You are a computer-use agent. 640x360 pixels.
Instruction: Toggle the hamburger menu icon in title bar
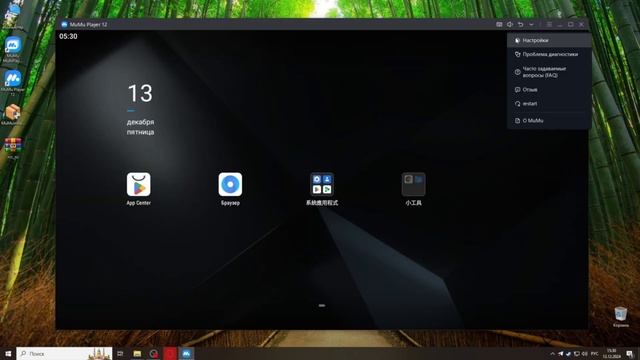(x=549, y=24)
